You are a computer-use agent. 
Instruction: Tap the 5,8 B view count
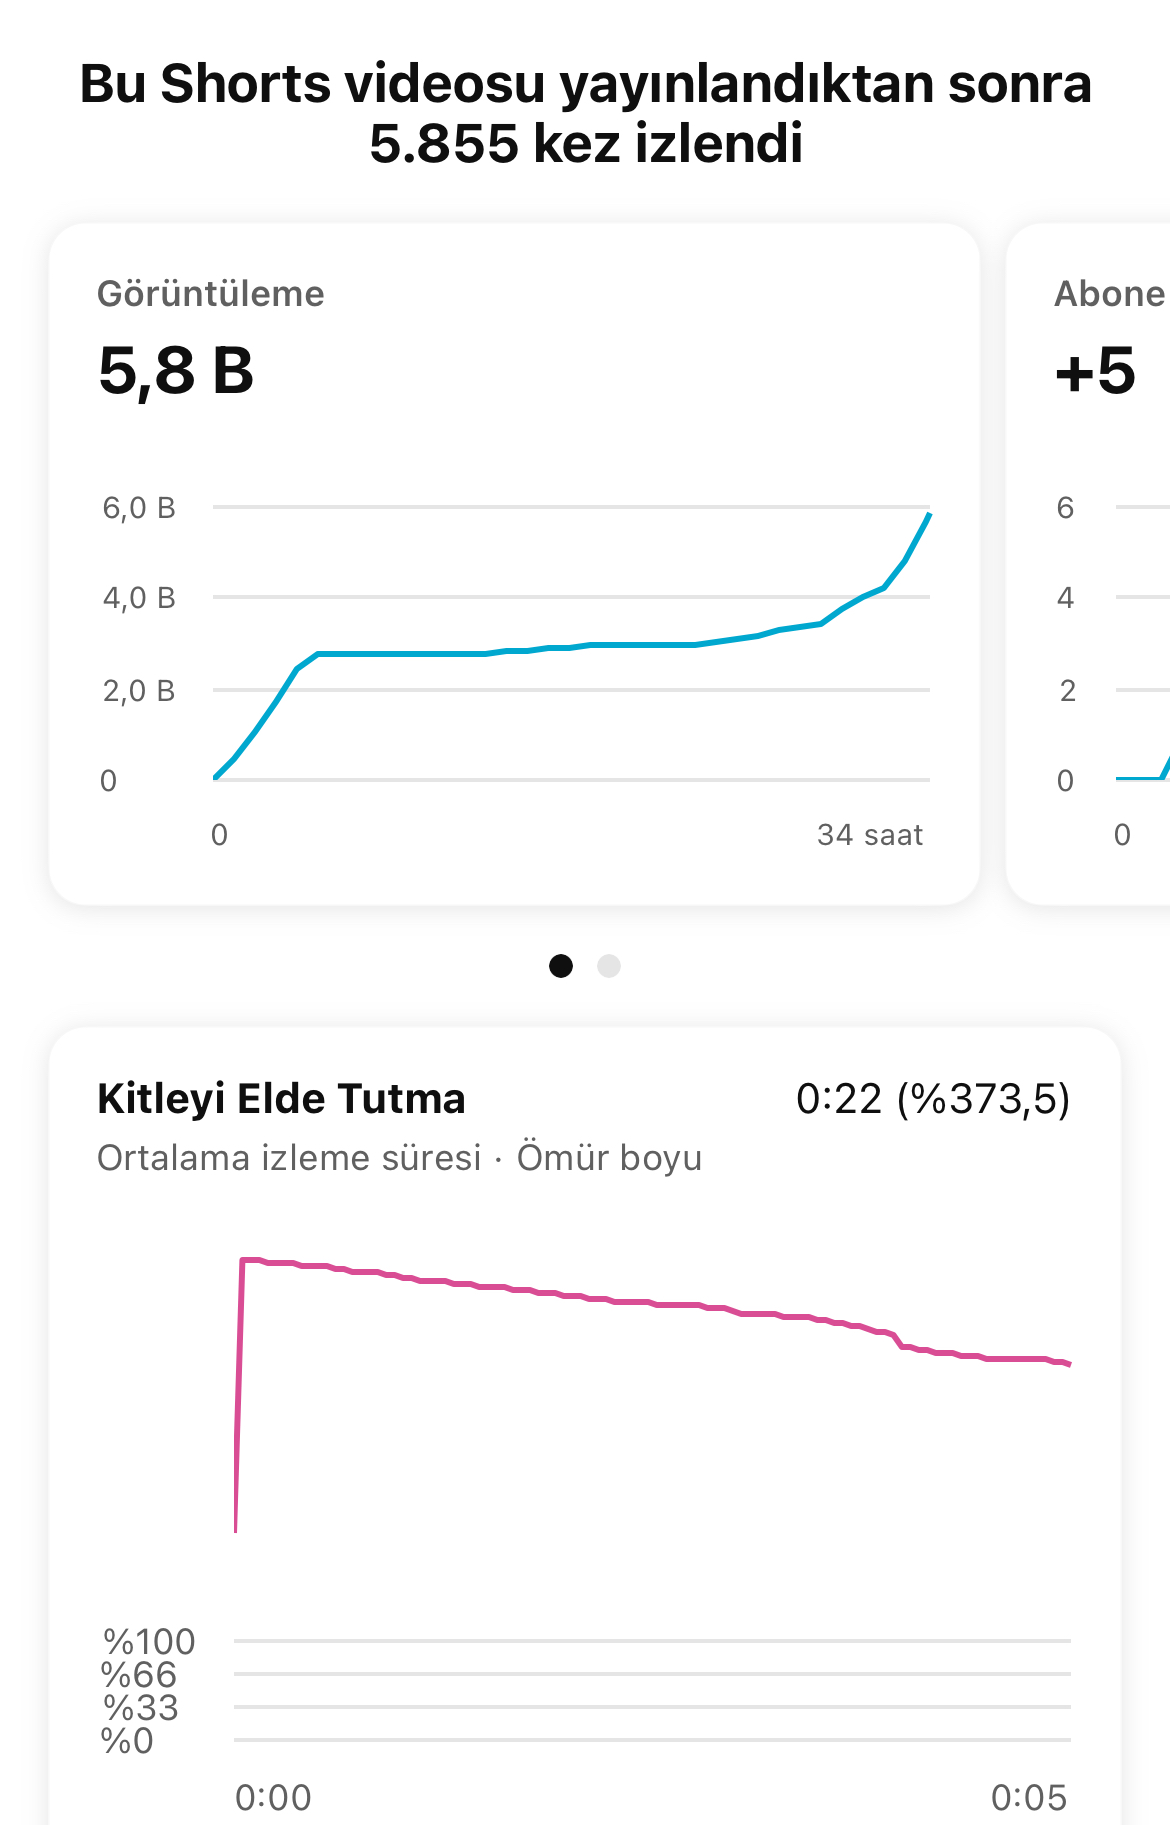(x=176, y=370)
